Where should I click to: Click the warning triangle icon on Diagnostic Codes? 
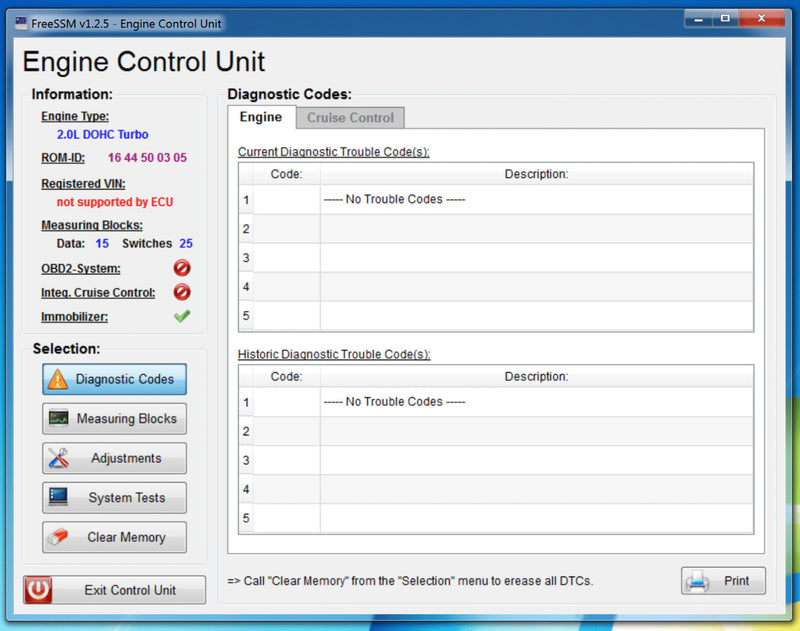(x=58, y=379)
